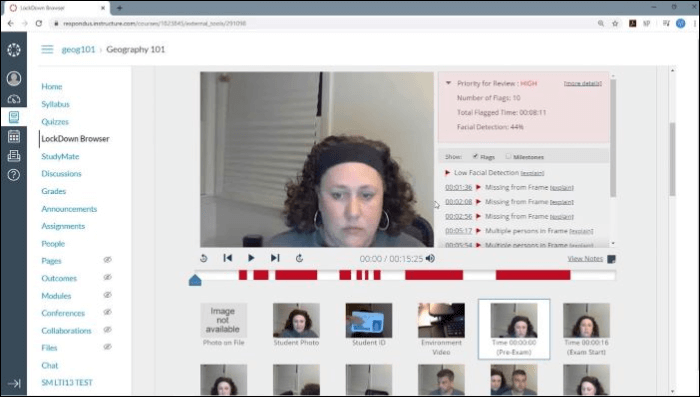Toggle the course menu hamburger icon
Image resolution: width=700 pixels, height=397 pixels.
pyautogui.click(x=47, y=49)
